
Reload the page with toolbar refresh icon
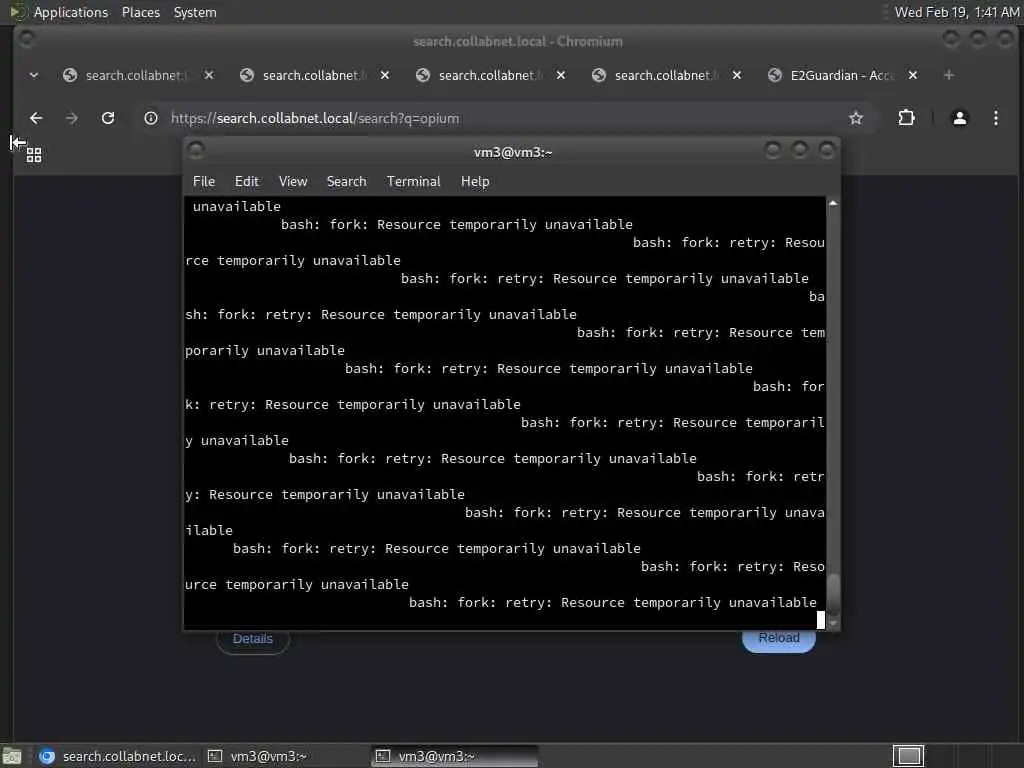108,118
